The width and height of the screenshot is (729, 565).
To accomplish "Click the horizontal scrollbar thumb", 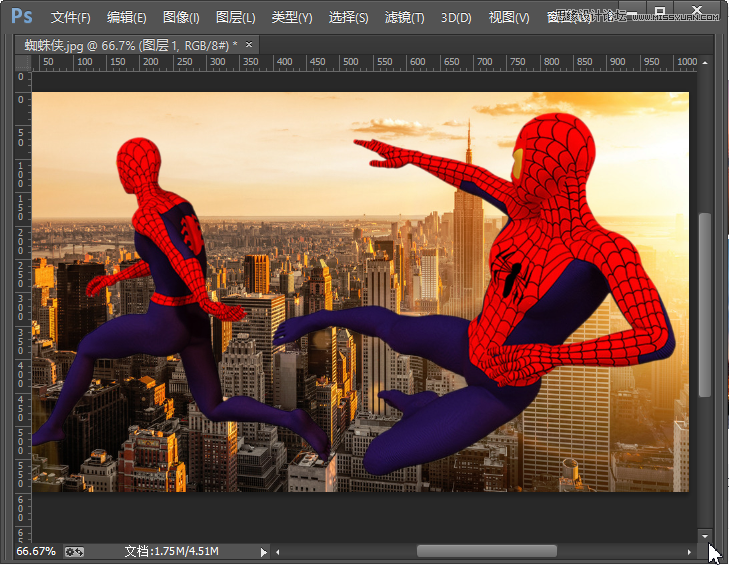I will click(x=487, y=552).
